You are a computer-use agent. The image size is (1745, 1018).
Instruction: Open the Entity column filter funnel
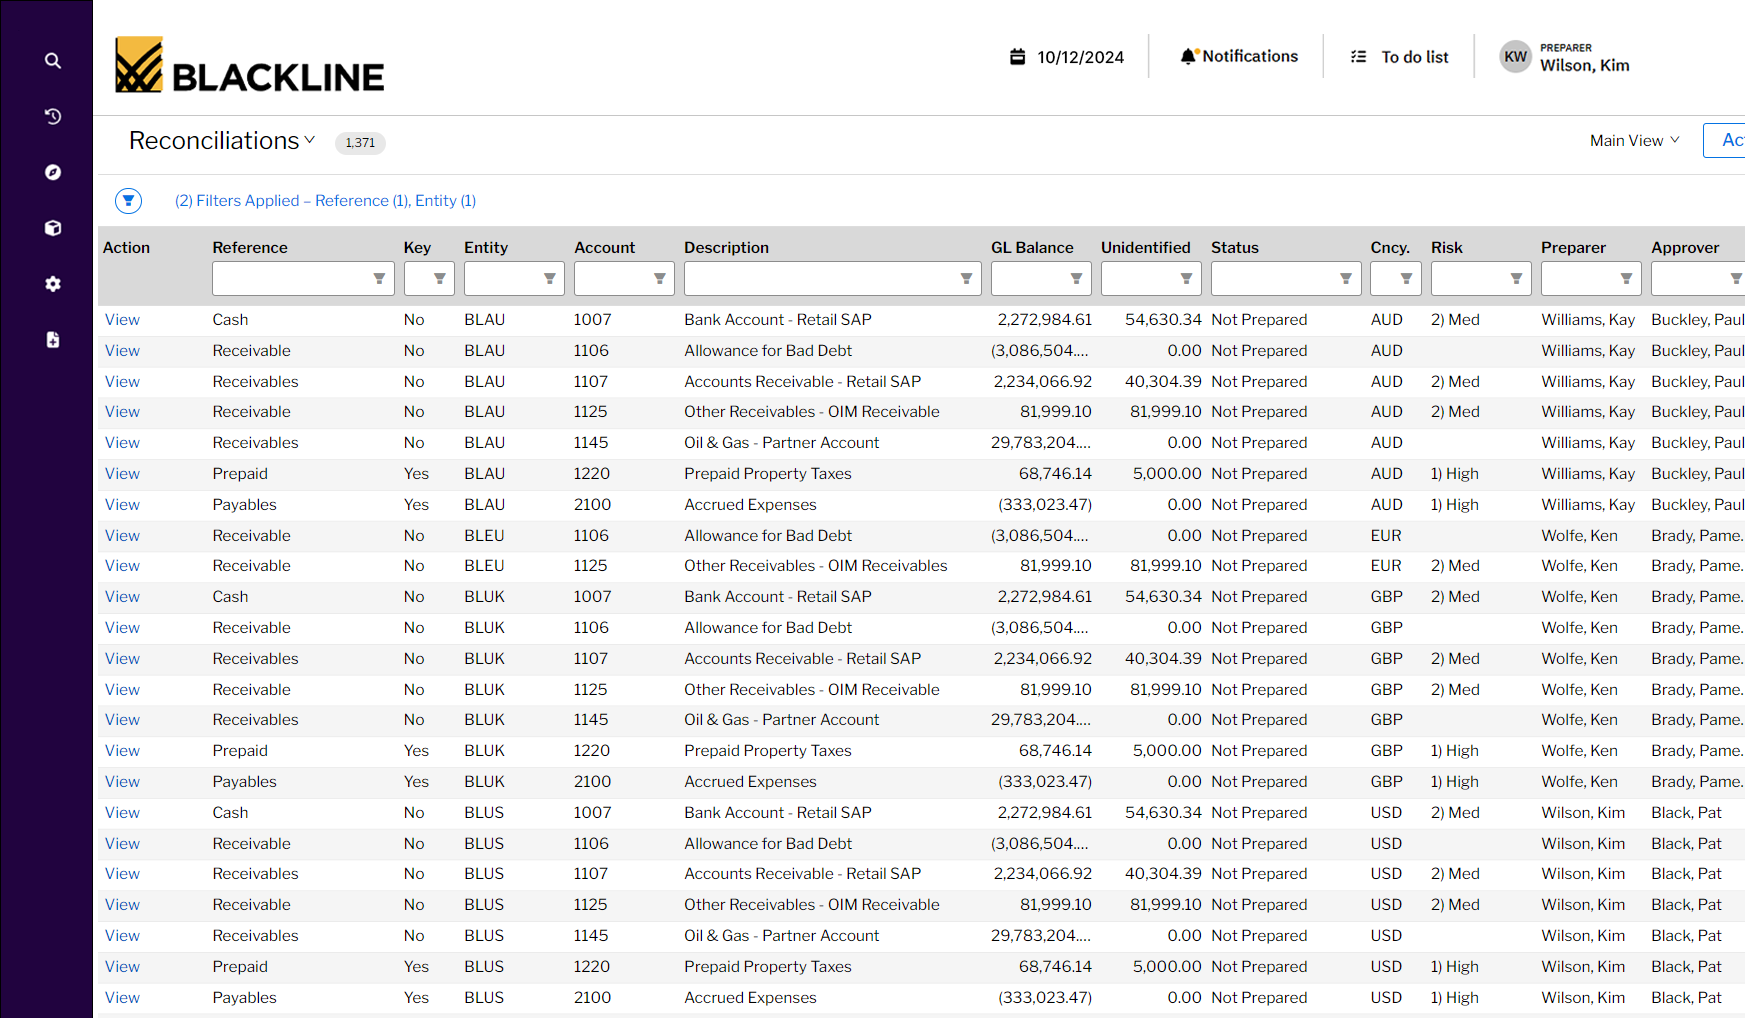549,279
